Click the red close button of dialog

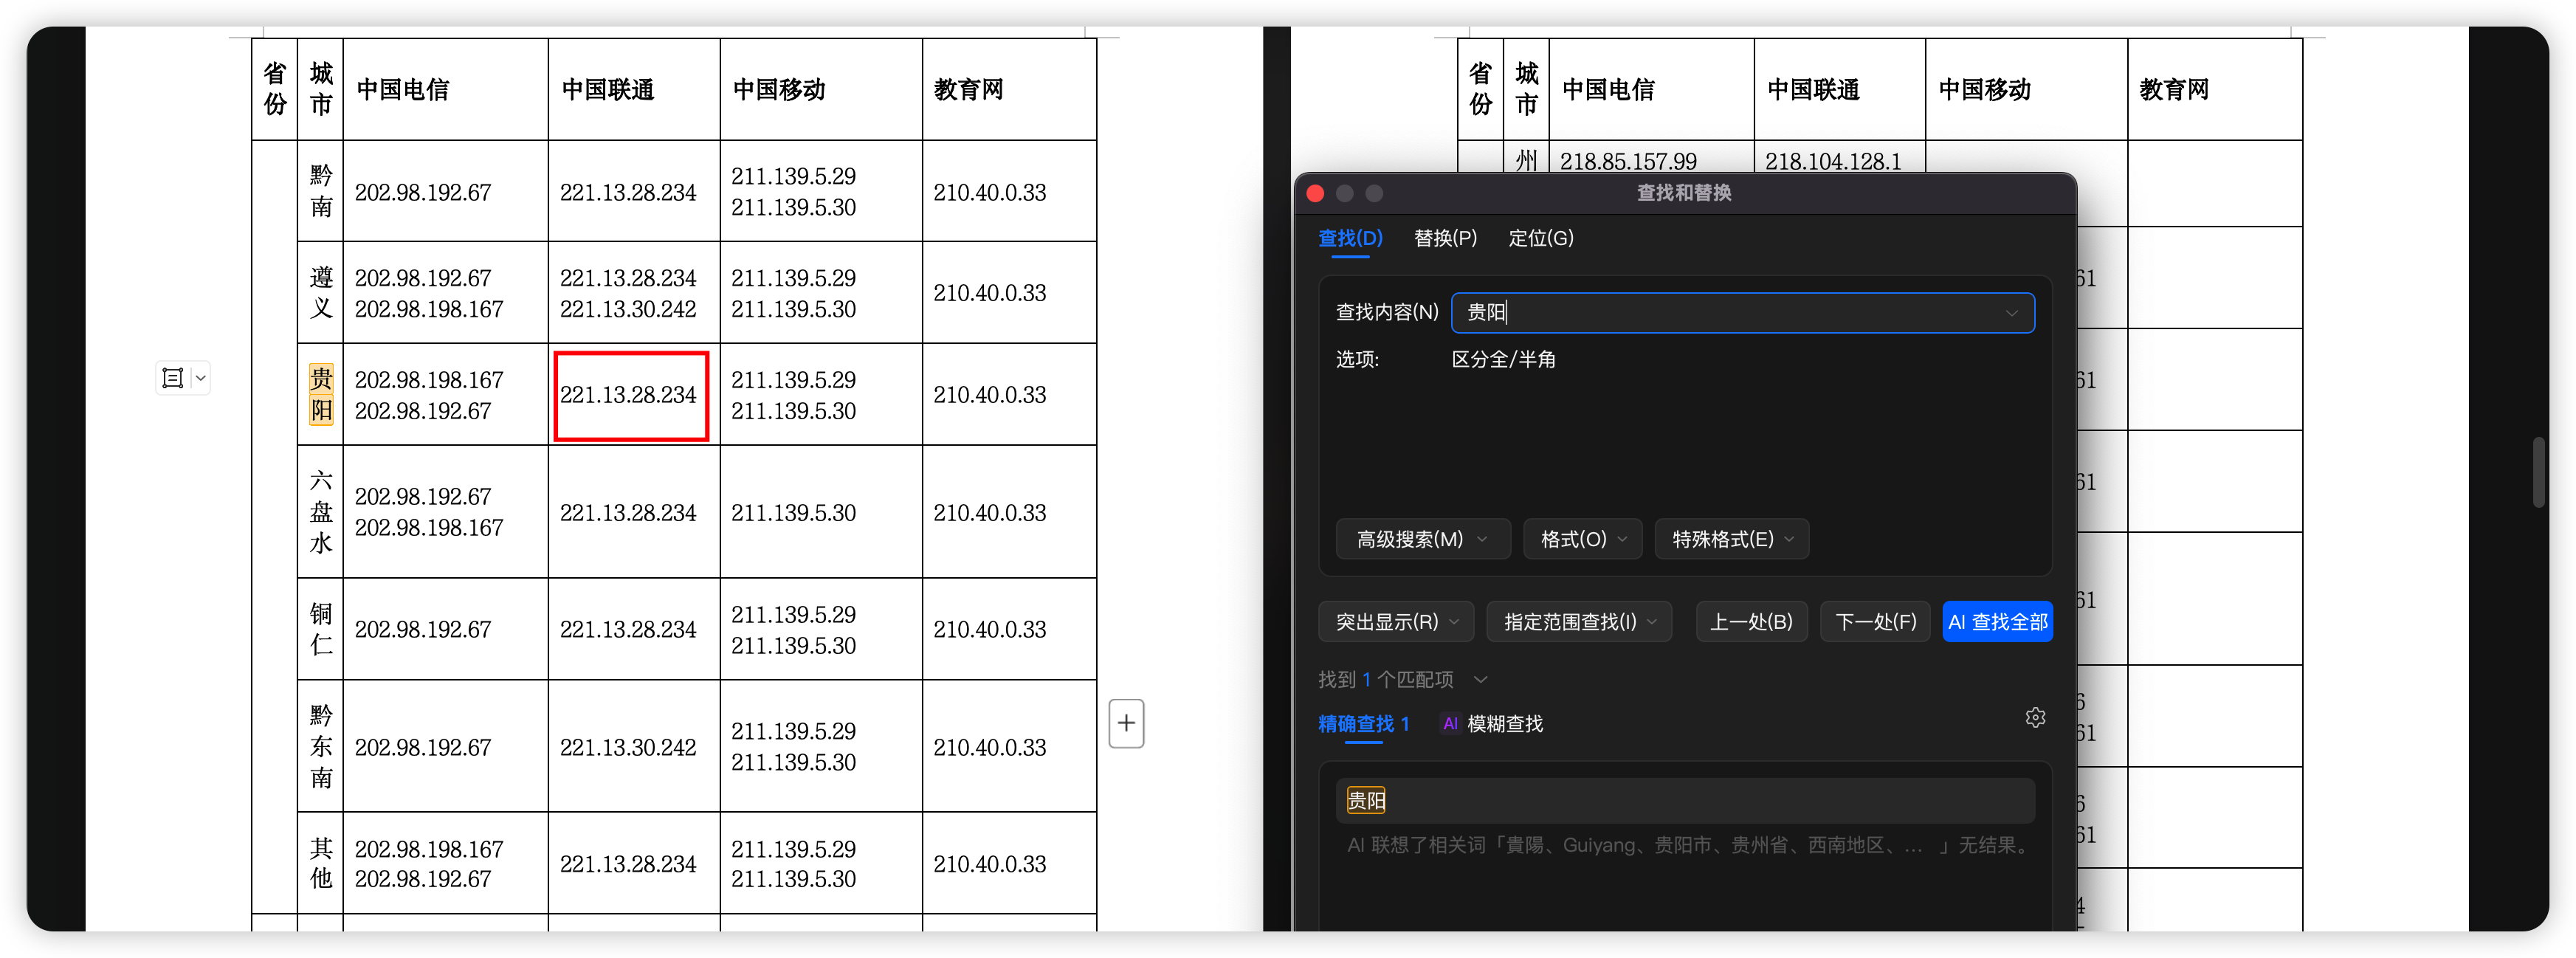(x=1315, y=193)
